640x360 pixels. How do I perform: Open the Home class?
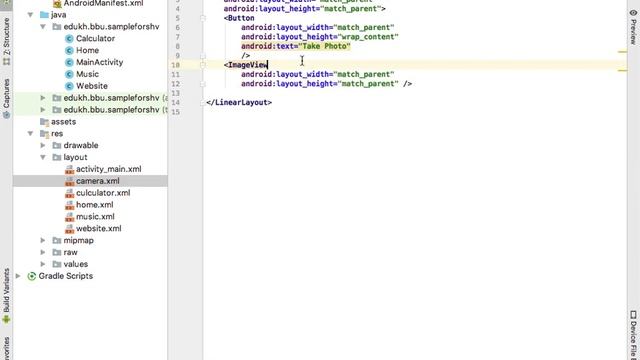(87, 50)
